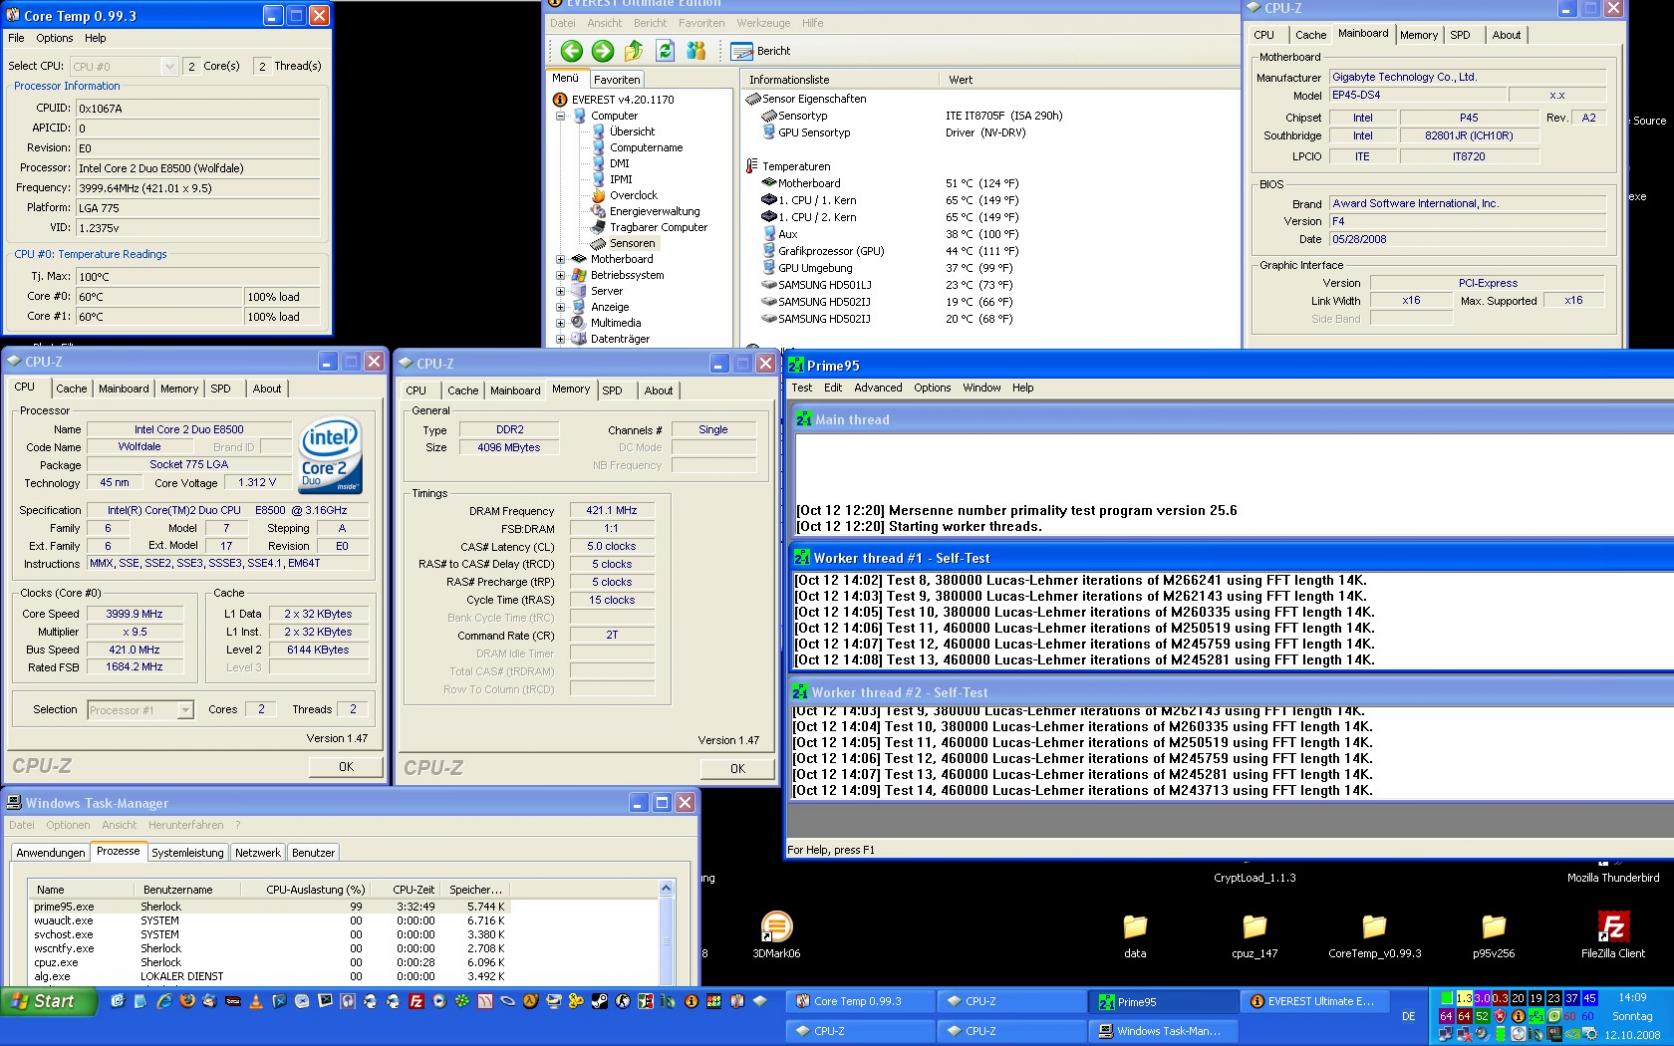
Task: Expand the Motherboard node in EVEREST tree
Action: pos(561,259)
